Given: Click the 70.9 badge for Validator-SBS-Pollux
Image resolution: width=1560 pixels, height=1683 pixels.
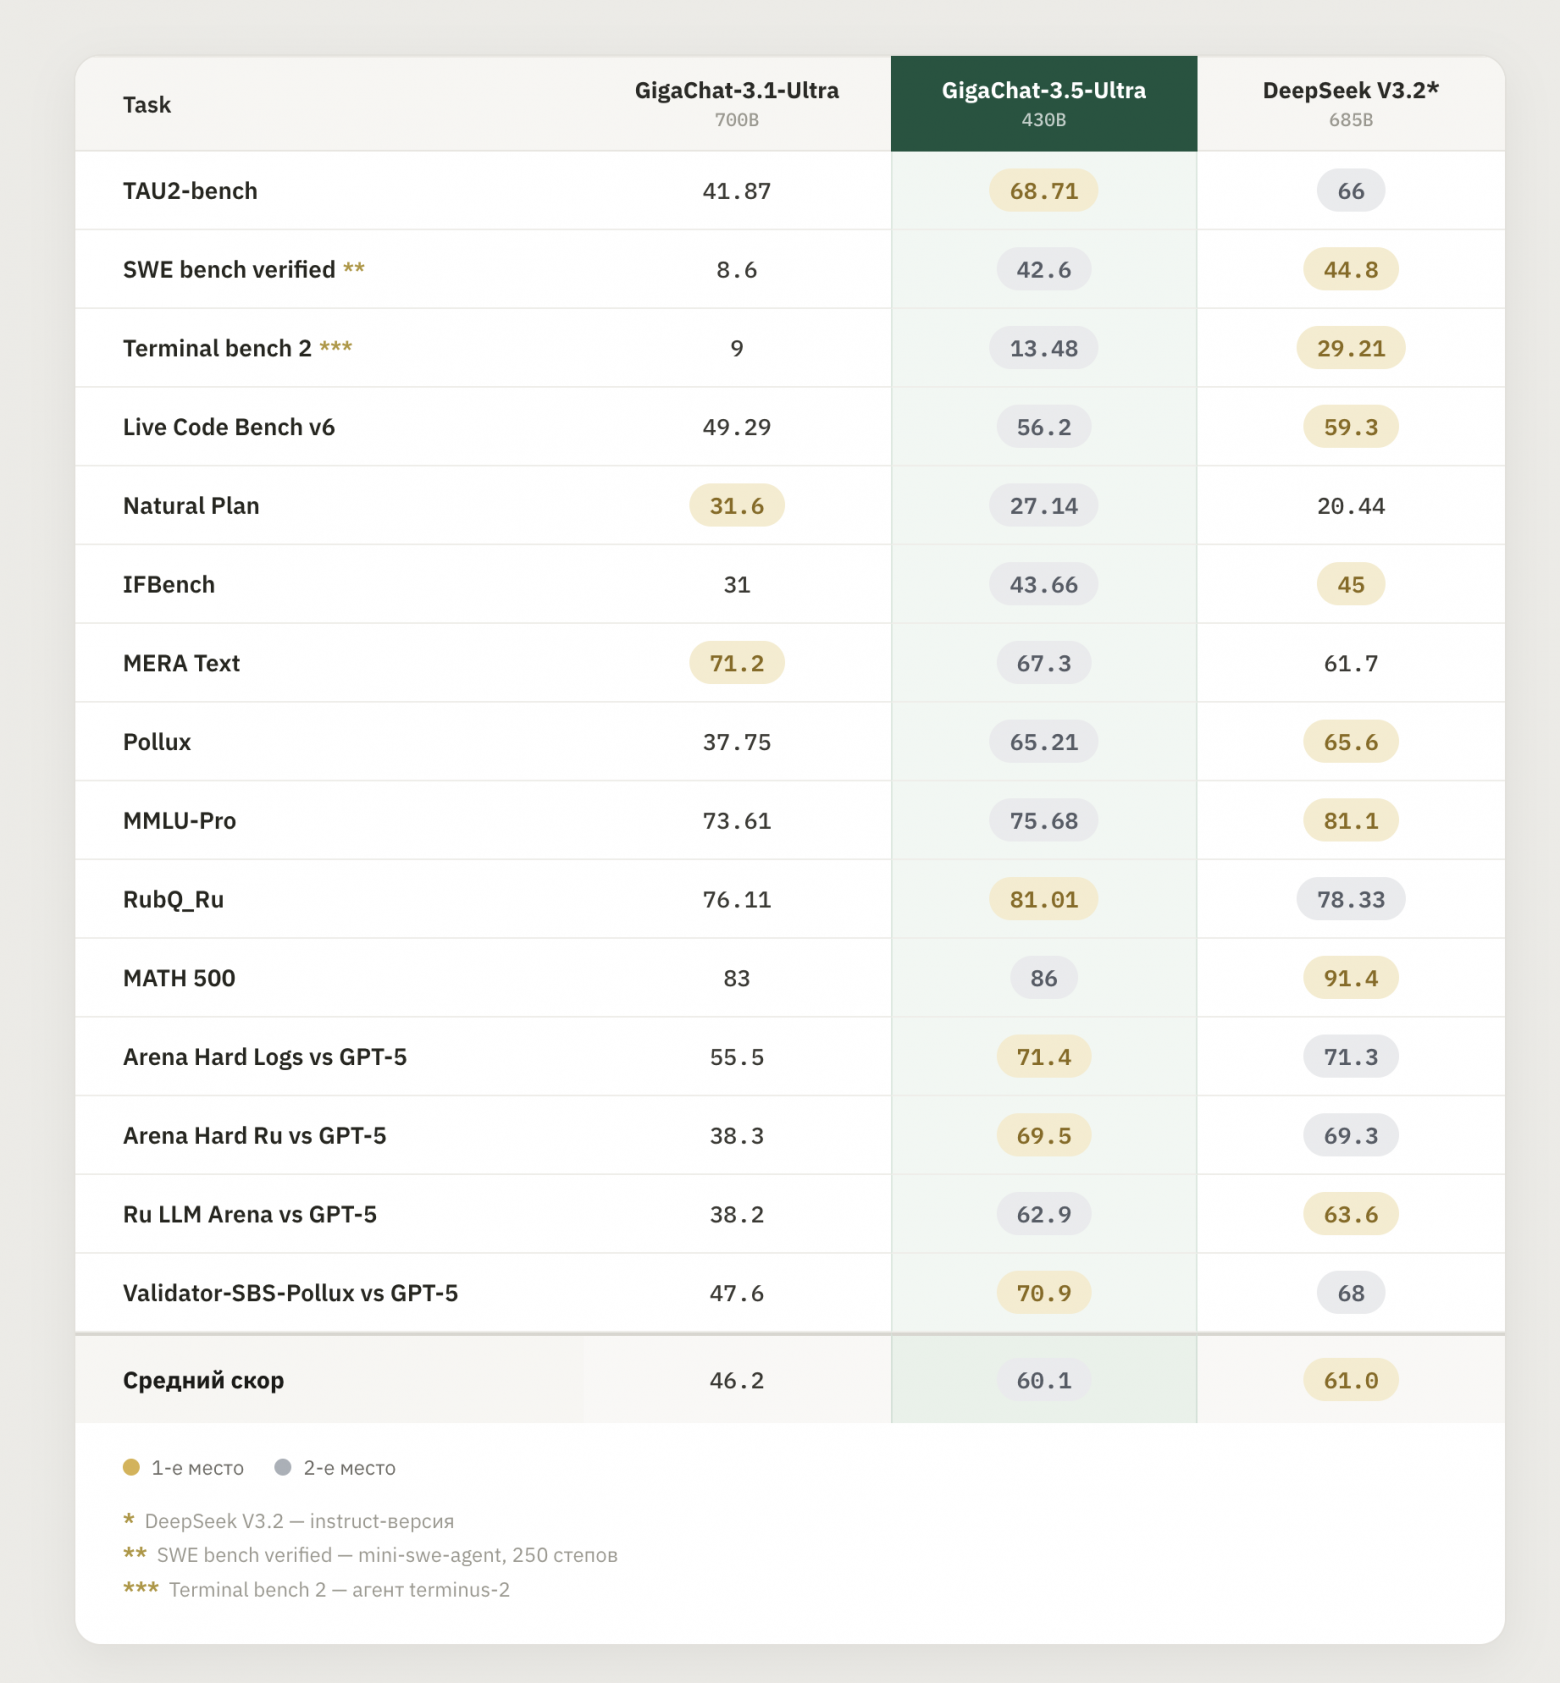Looking at the screenshot, I should pyautogui.click(x=1043, y=1293).
